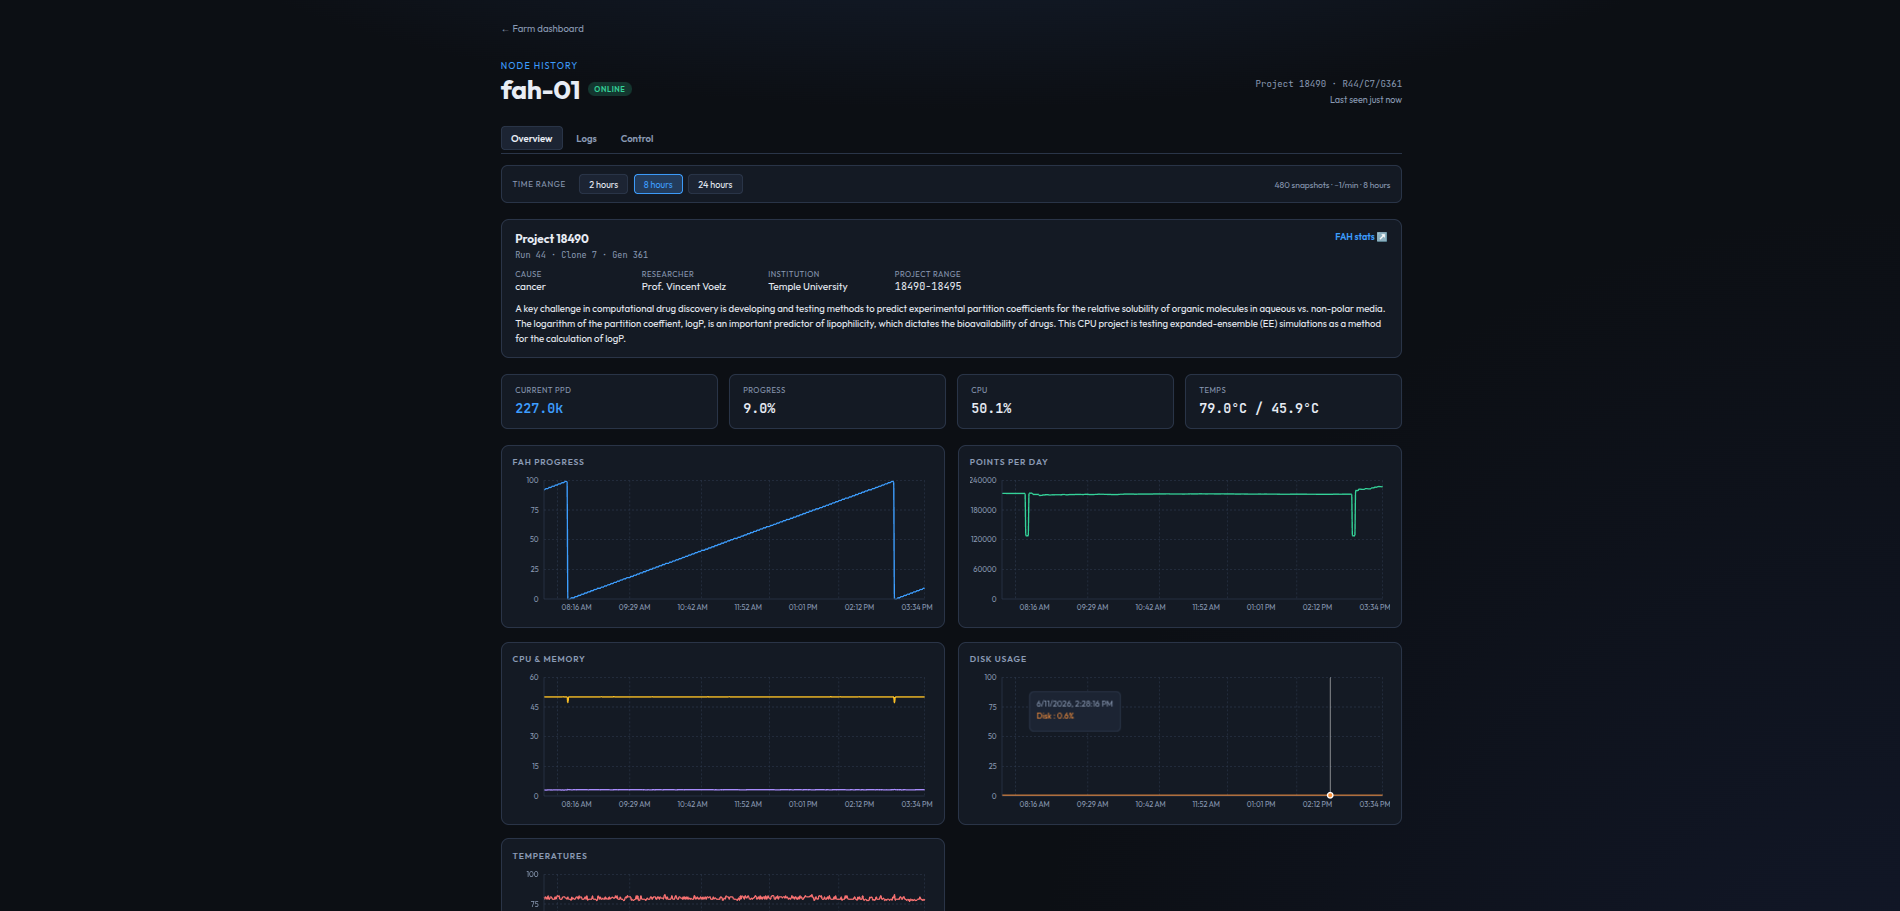Screen dimensions: 1900x911
Task: Set time range to 2 hours
Action: (x=603, y=184)
